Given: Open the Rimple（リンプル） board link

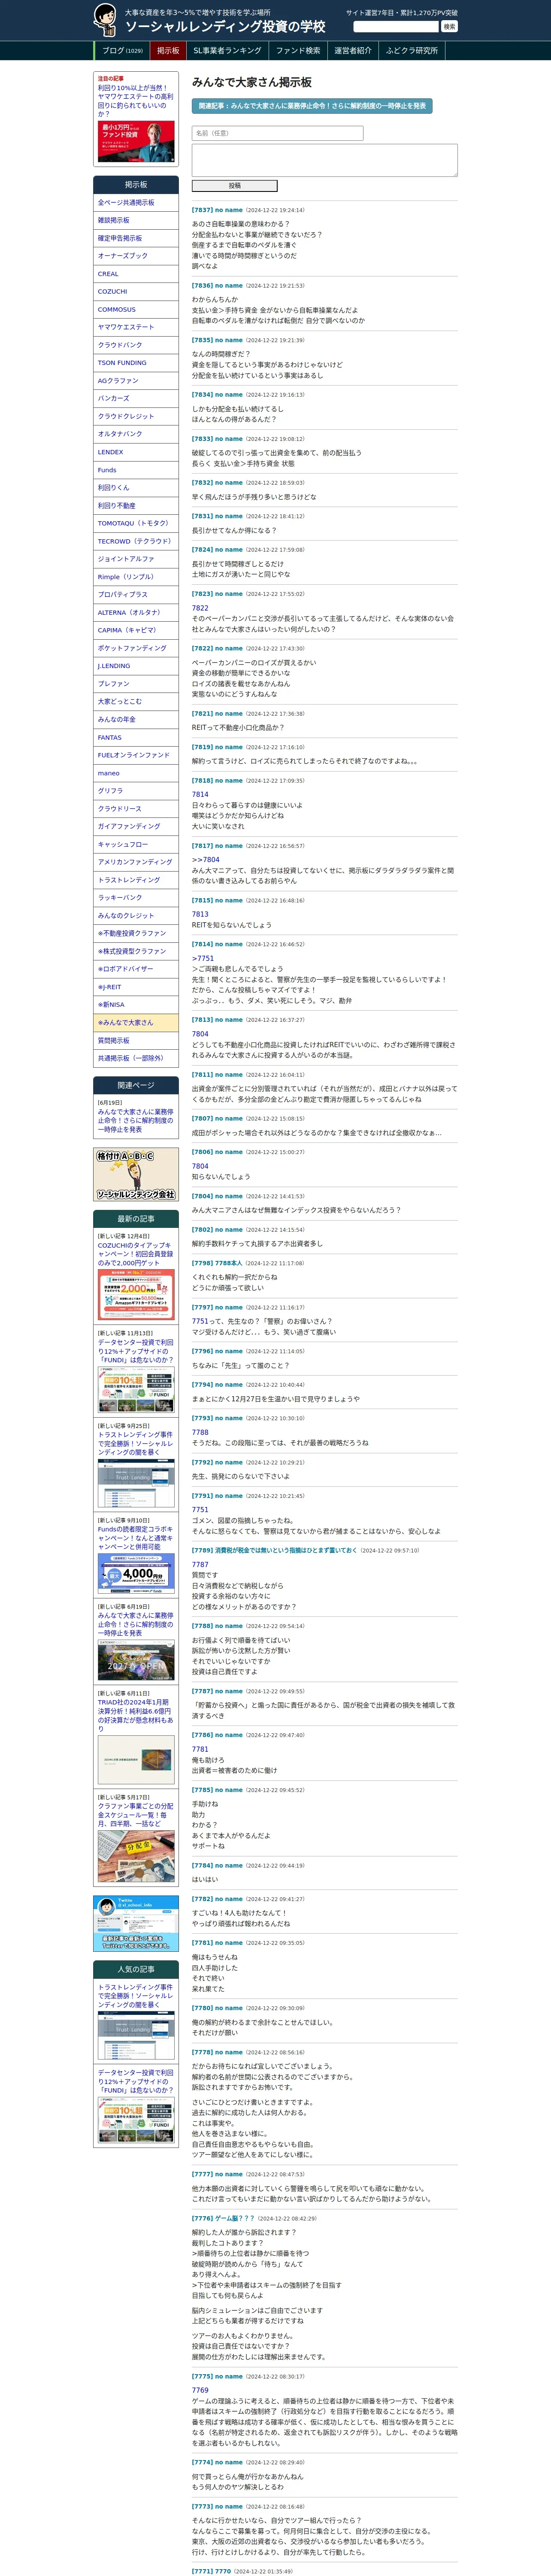Looking at the screenshot, I should click(136, 577).
